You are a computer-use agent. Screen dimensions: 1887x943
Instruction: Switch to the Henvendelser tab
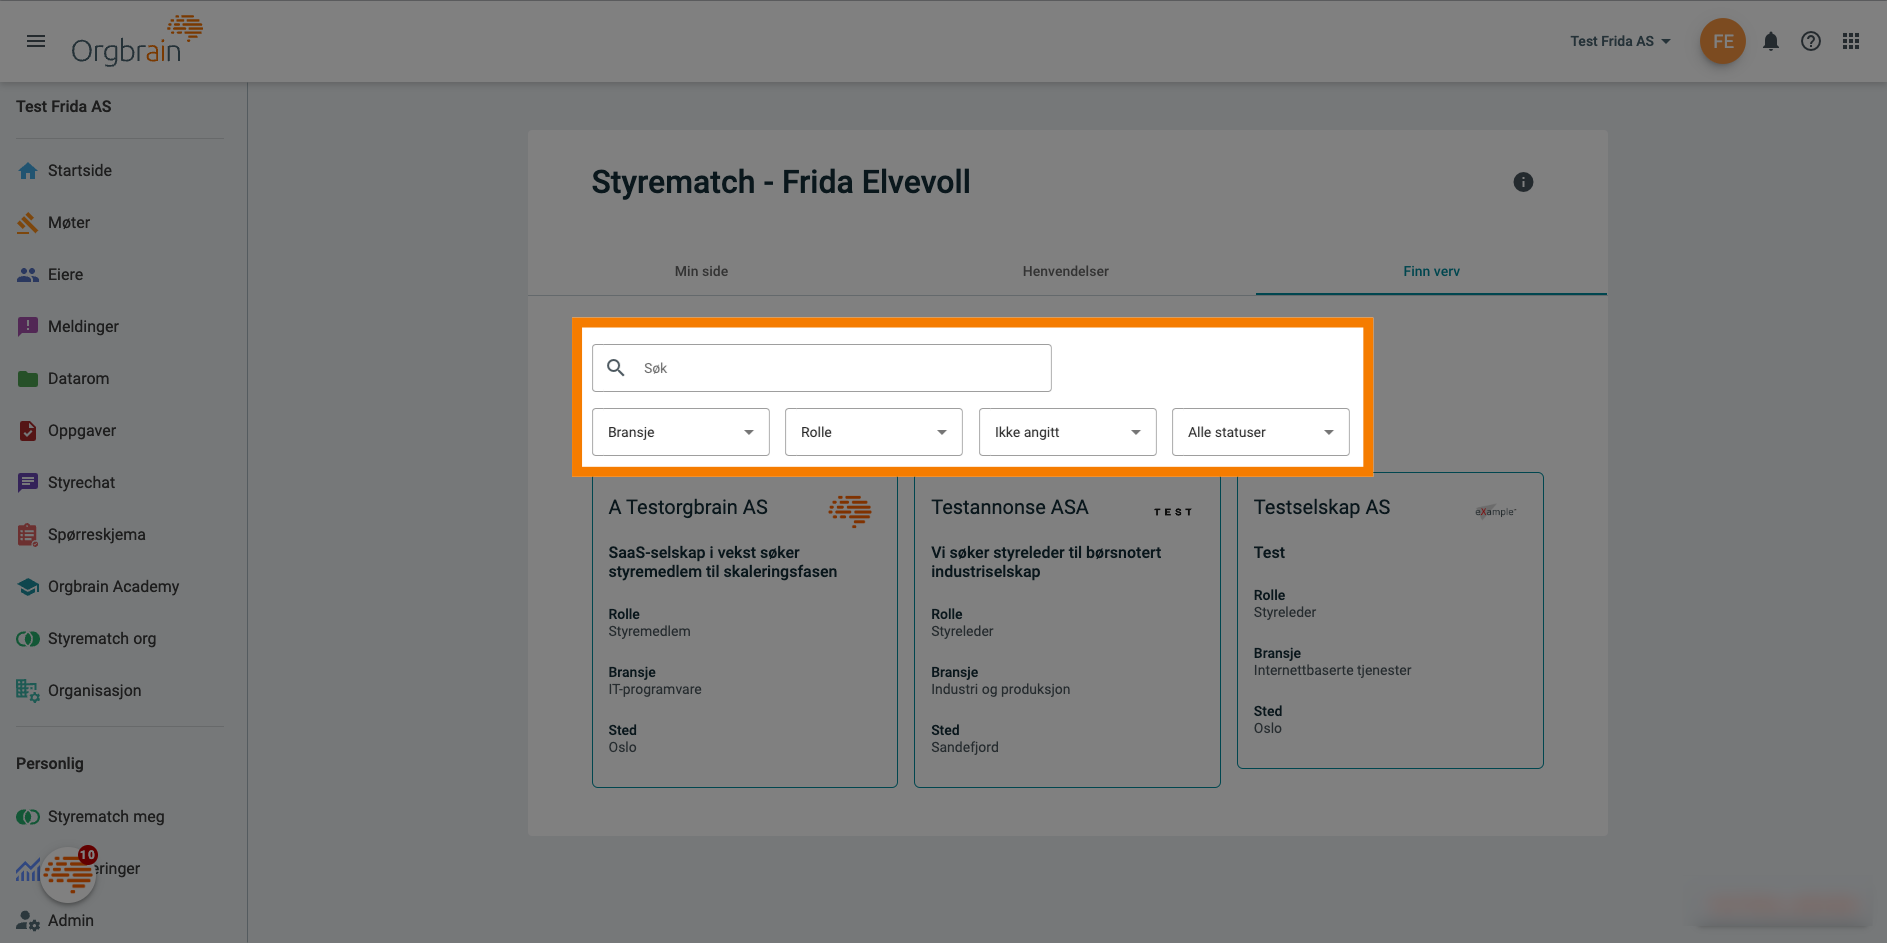click(1065, 271)
